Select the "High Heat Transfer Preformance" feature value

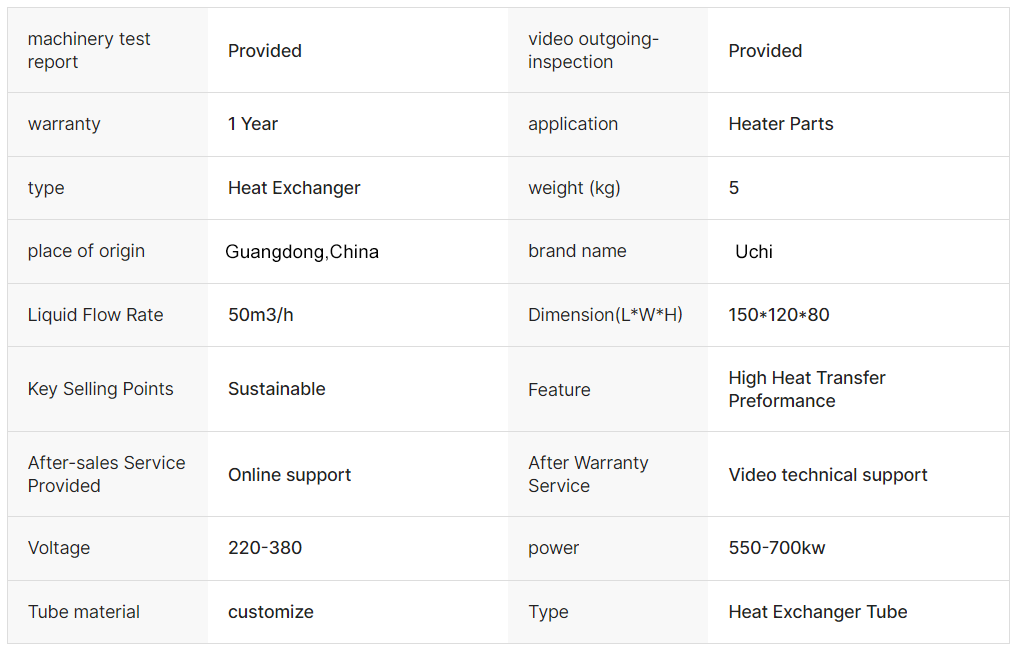click(806, 389)
